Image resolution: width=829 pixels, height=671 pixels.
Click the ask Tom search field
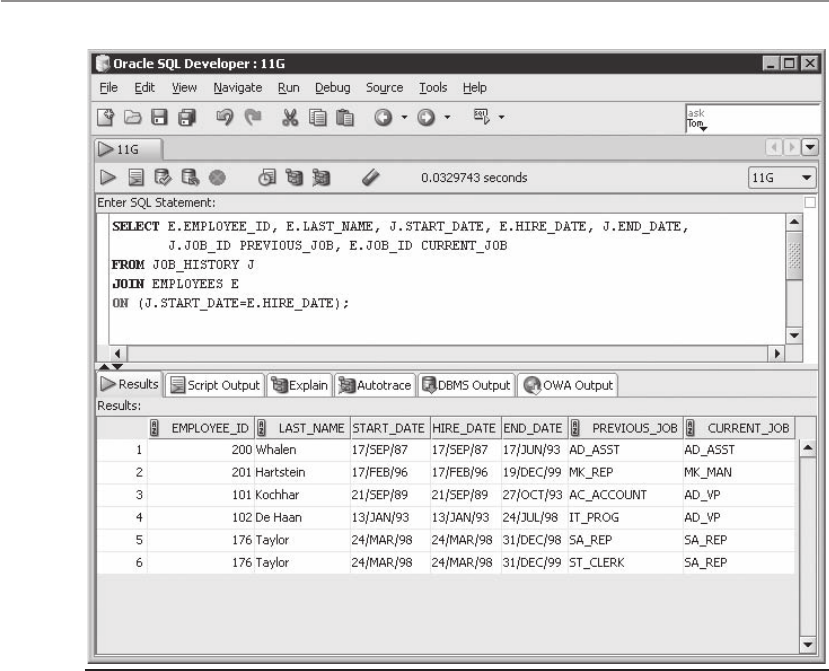pos(752,119)
